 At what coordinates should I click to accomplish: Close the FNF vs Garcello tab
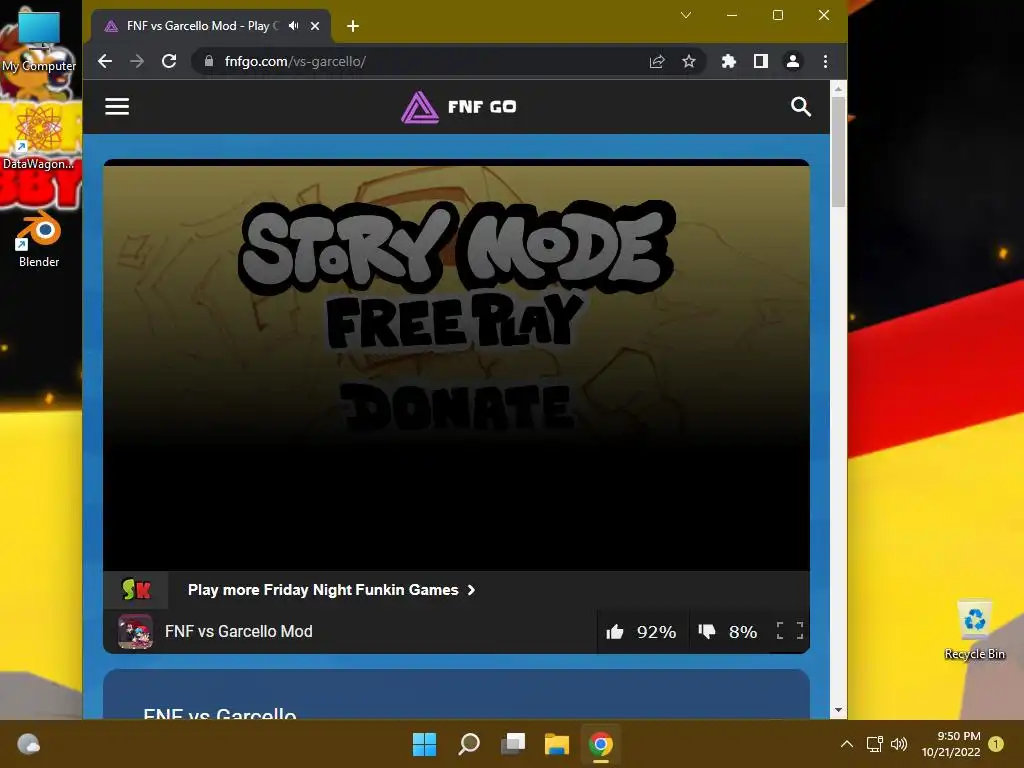(x=315, y=26)
